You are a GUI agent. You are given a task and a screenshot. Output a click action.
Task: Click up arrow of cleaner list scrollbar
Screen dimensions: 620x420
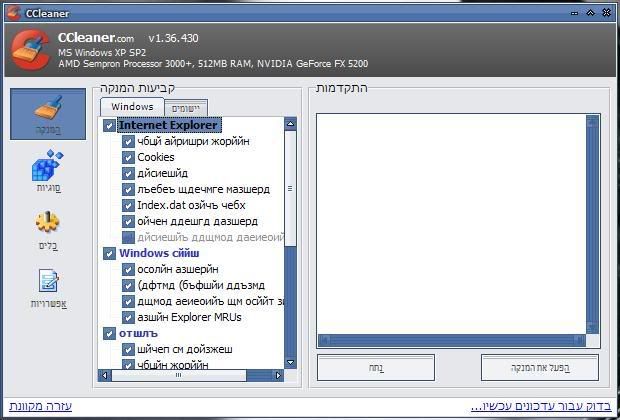(290, 124)
